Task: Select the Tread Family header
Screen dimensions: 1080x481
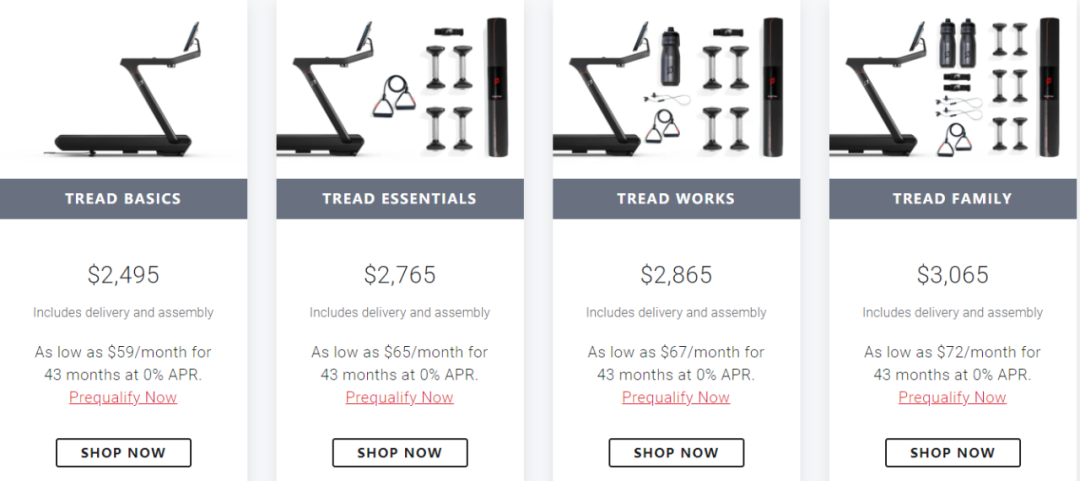Action: tap(953, 199)
